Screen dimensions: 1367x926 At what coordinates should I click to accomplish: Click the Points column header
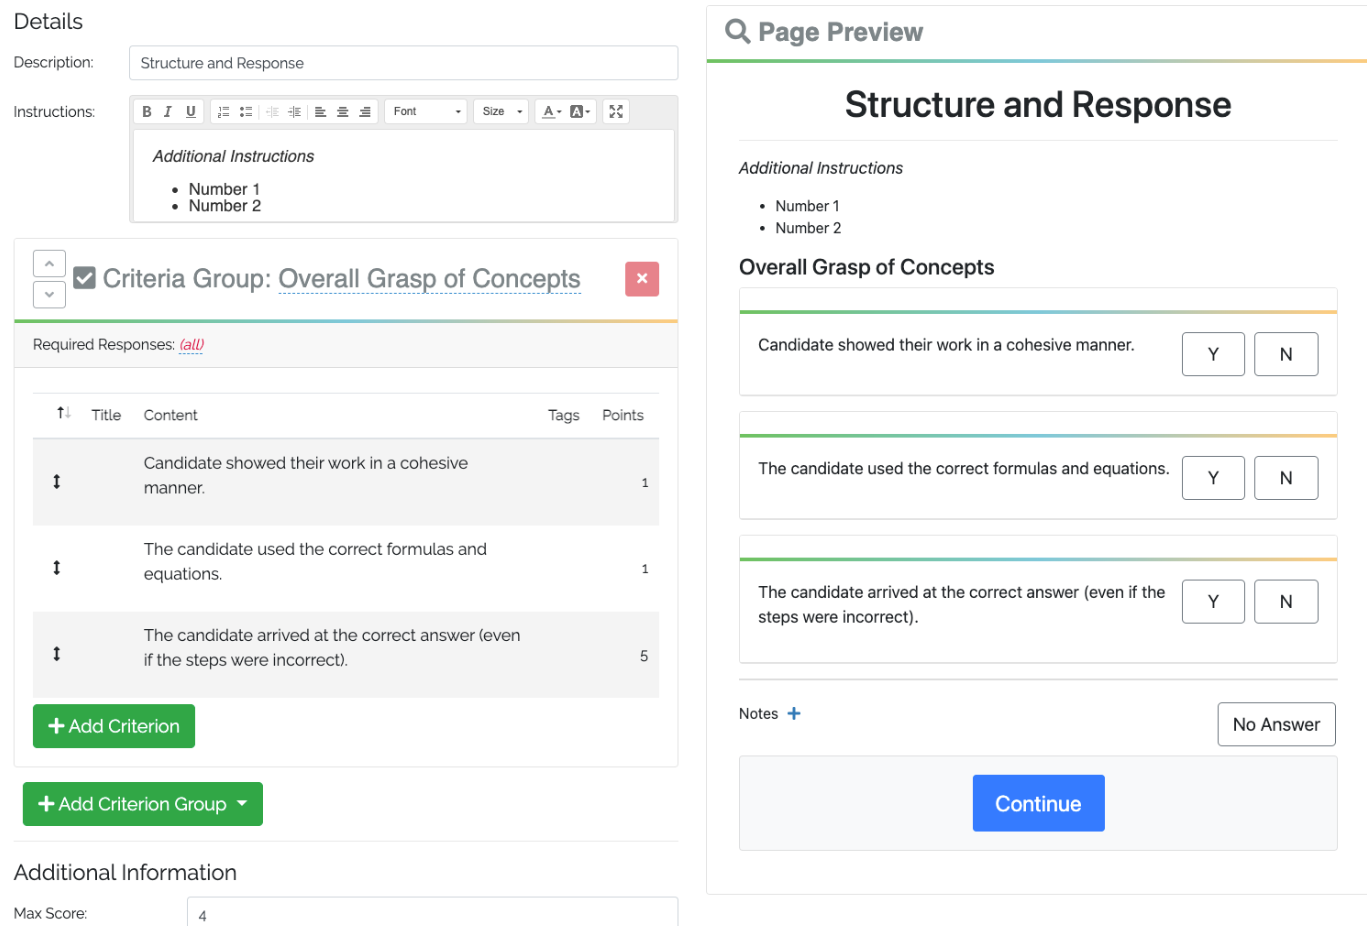tap(623, 415)
